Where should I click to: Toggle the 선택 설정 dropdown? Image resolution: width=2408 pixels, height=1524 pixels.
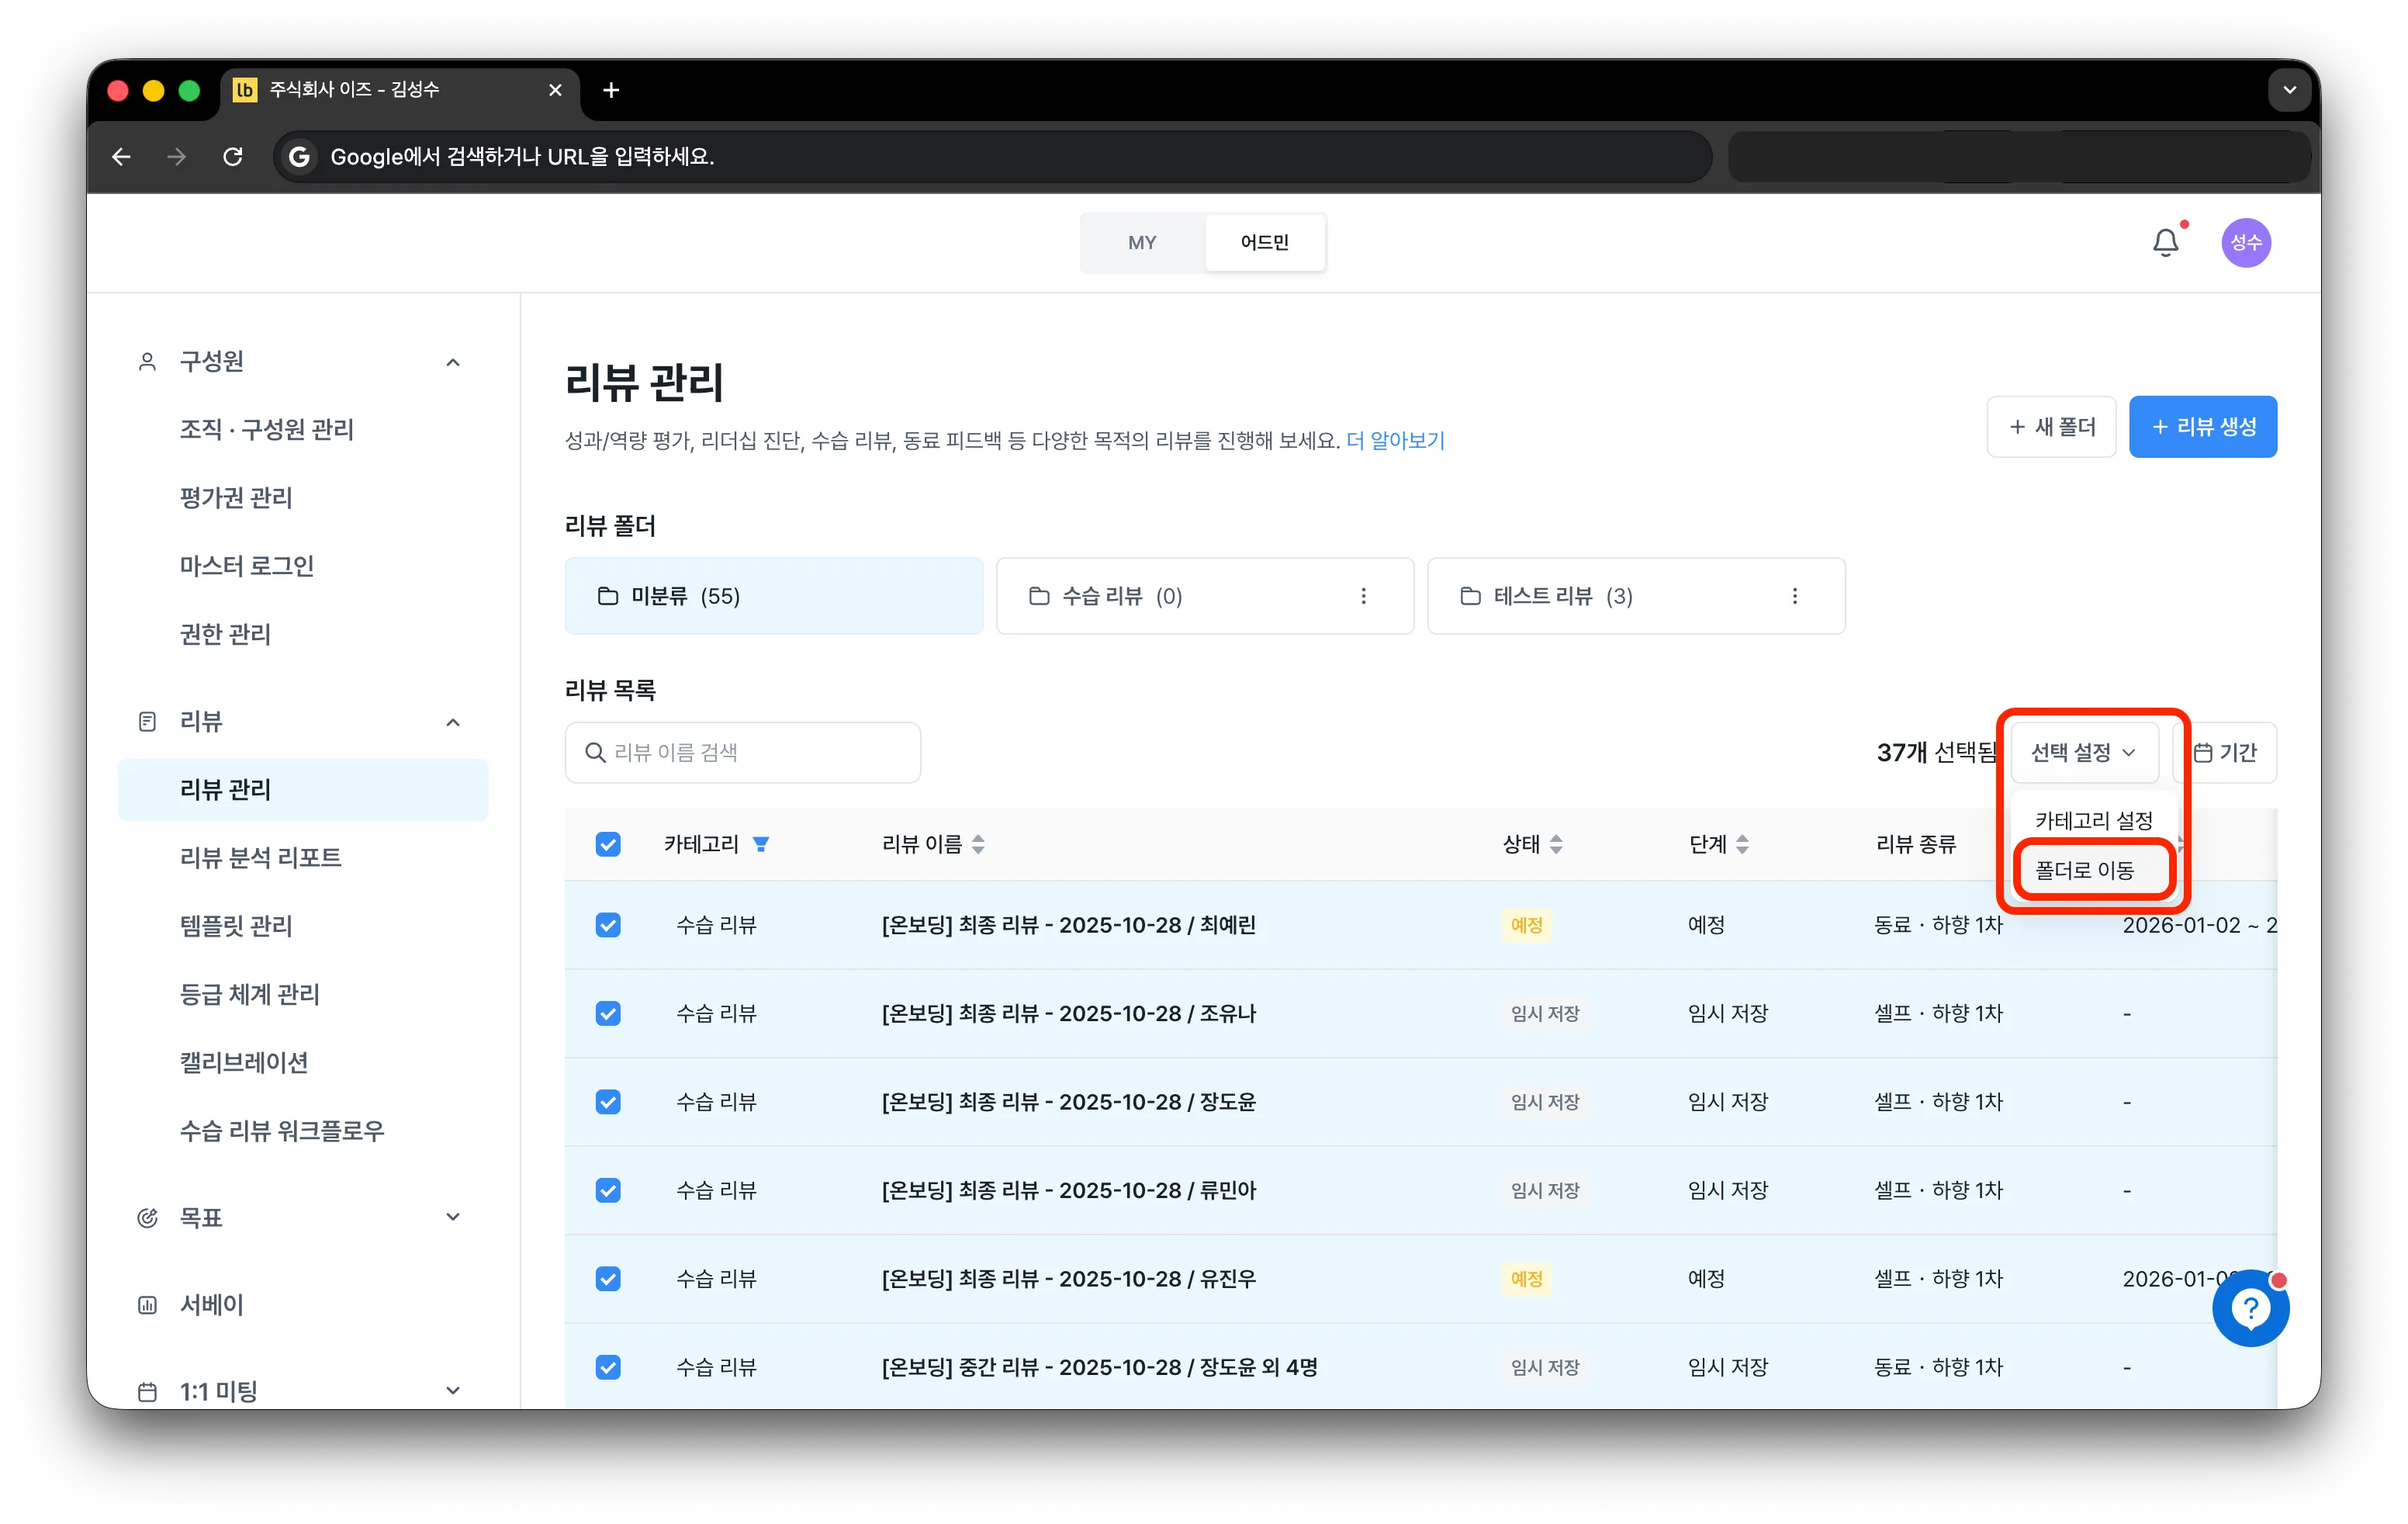click(2084, 752)
